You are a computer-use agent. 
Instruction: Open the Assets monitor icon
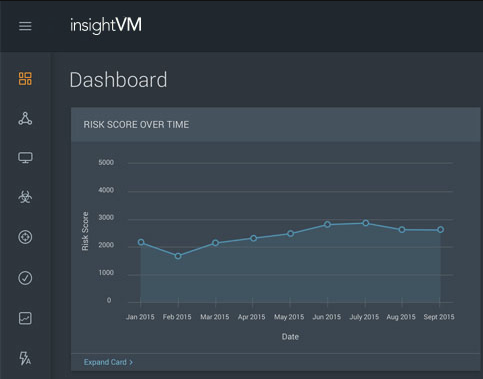[25, 158]
